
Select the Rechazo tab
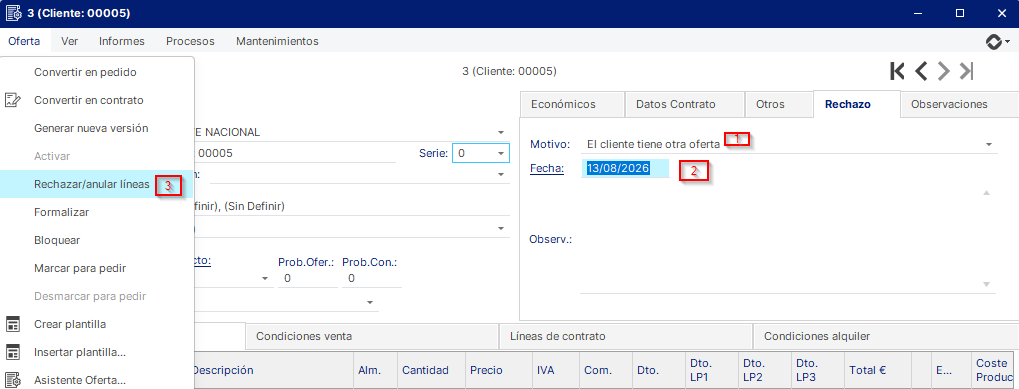(x=857, y=104)
